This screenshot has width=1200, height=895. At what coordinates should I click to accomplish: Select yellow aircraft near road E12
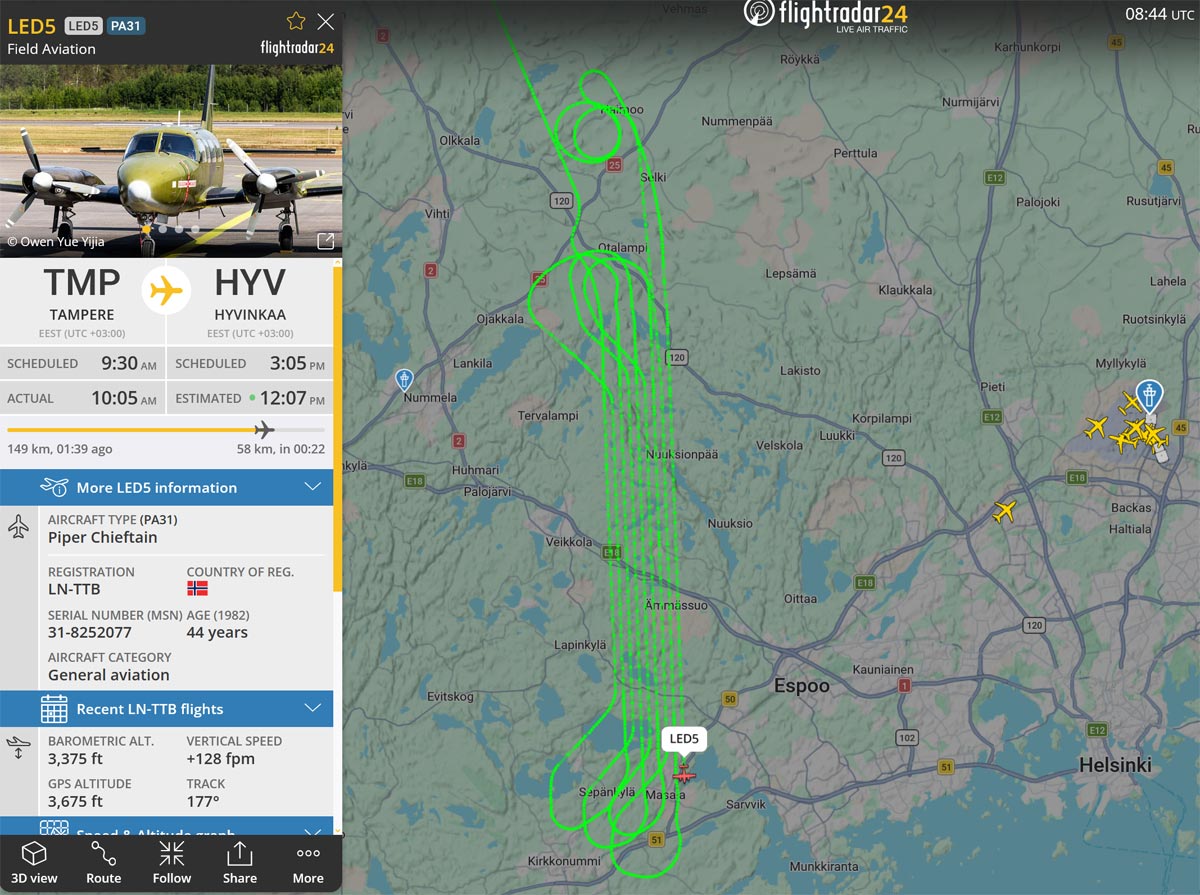tap(1004, 512)
